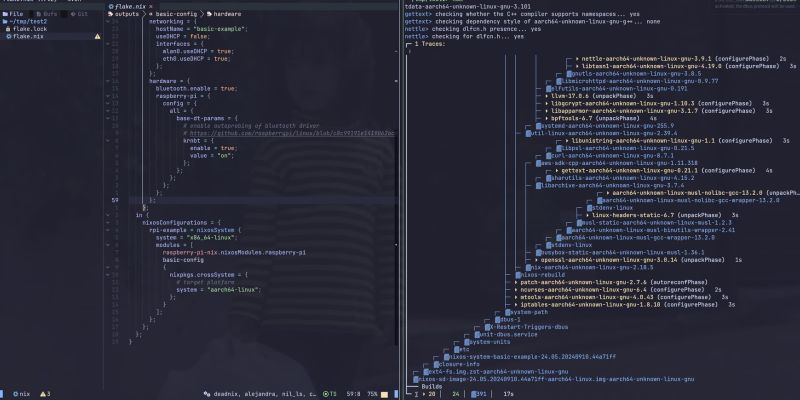Fold the modules list using gutter arrow

pyautogui.click(x=108, y=245)
